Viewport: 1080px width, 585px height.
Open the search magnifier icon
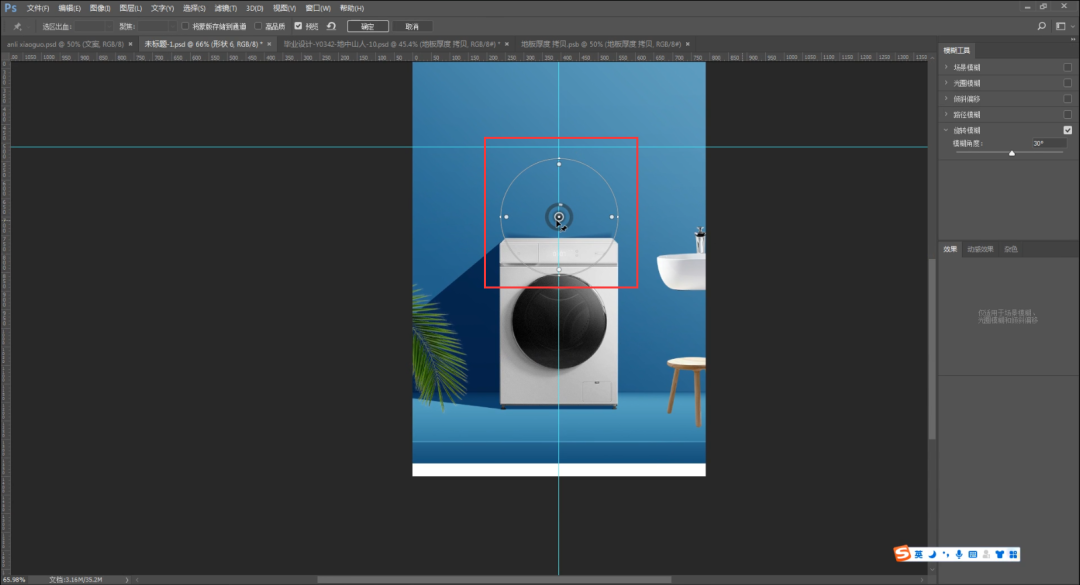coord(1041,26)
